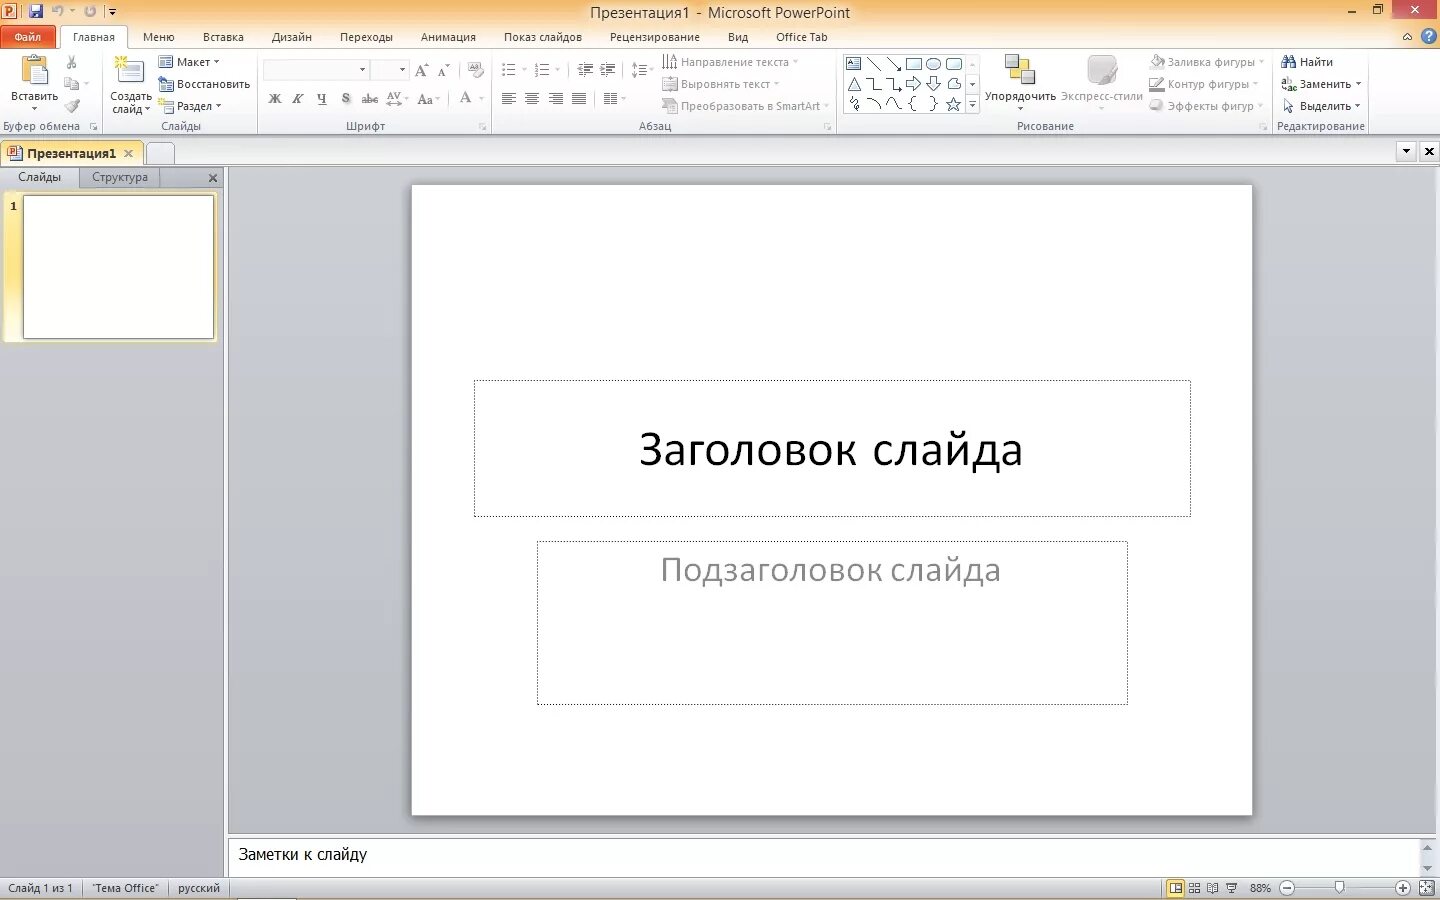1440x900 pixels.
Task: Enable center text alignment
Action: 531,99
